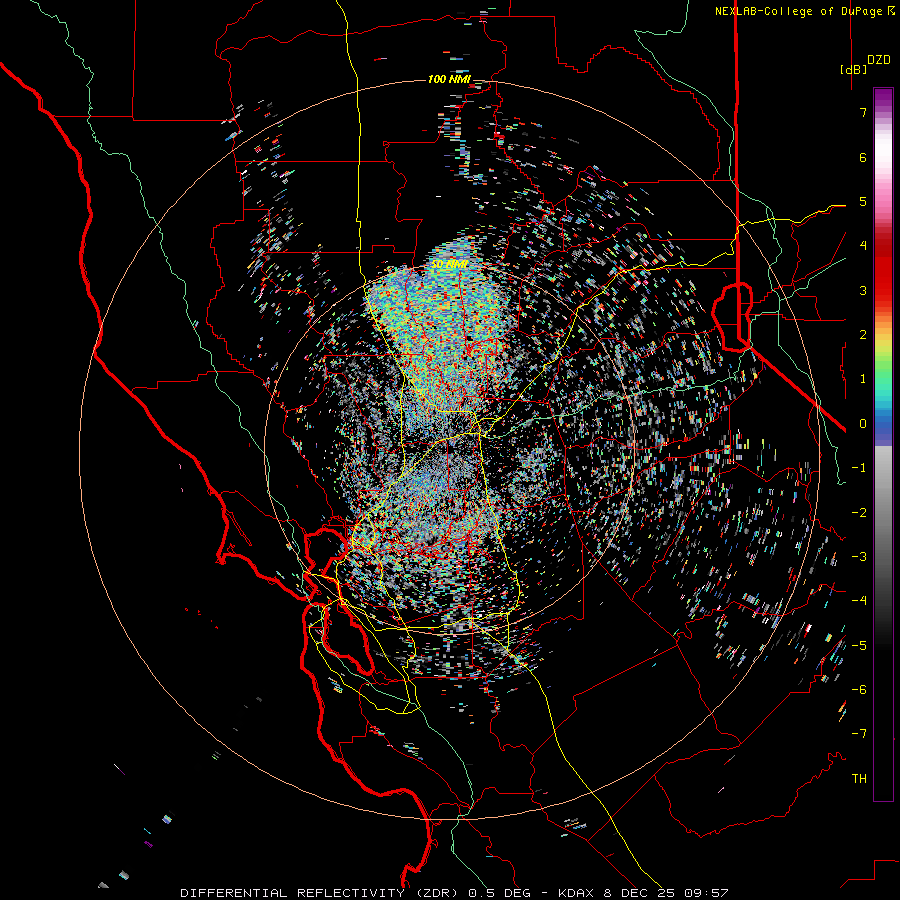The height and width of the screenshot is (900, 900).
Task: Click the TH threshold label on colorbar
Action: [x=859, y=779]
